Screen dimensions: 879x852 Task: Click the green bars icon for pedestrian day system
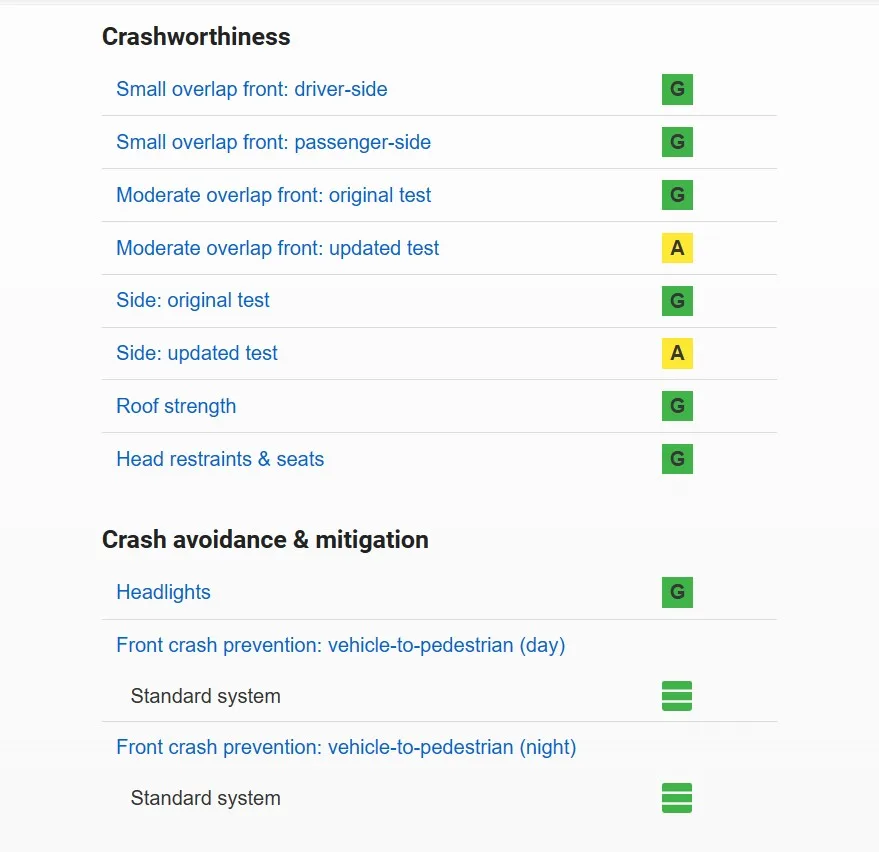click(x=677, y=696)
